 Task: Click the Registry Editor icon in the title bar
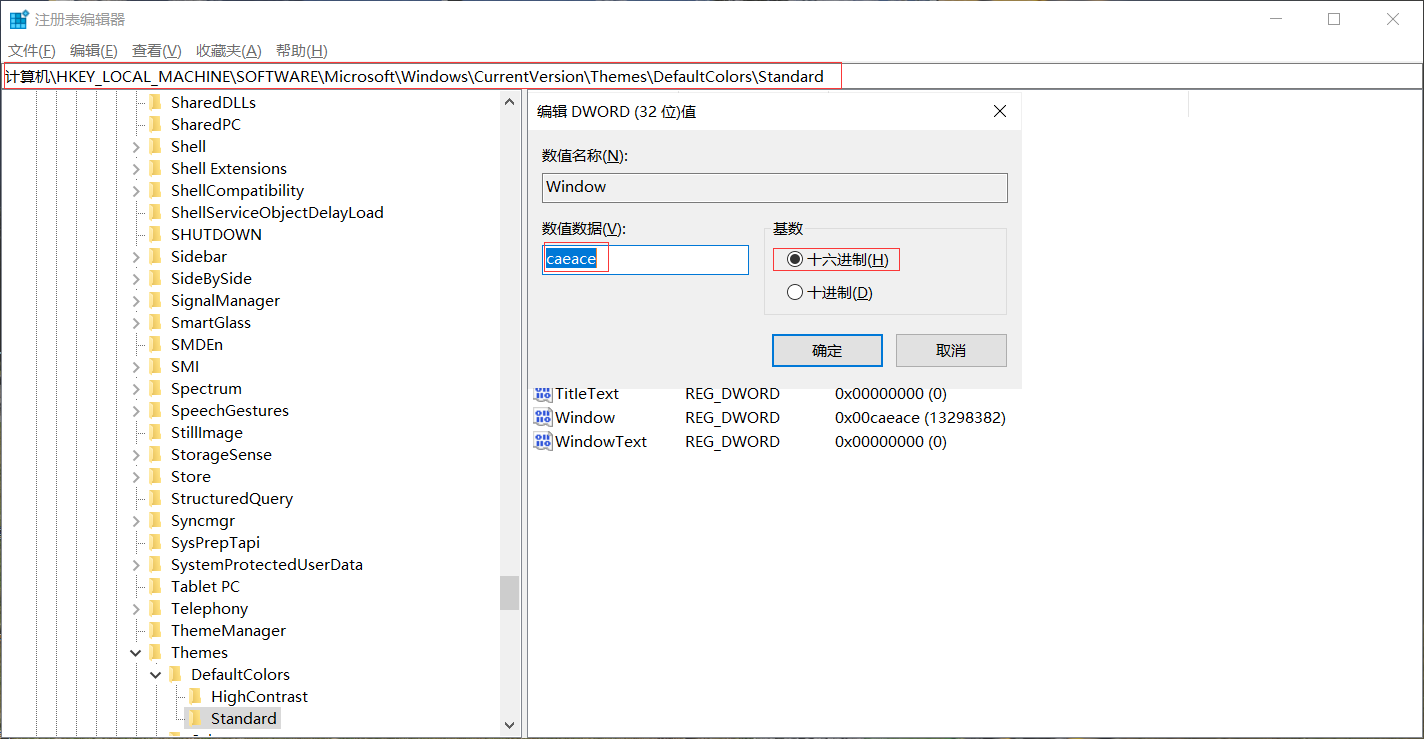18,18
